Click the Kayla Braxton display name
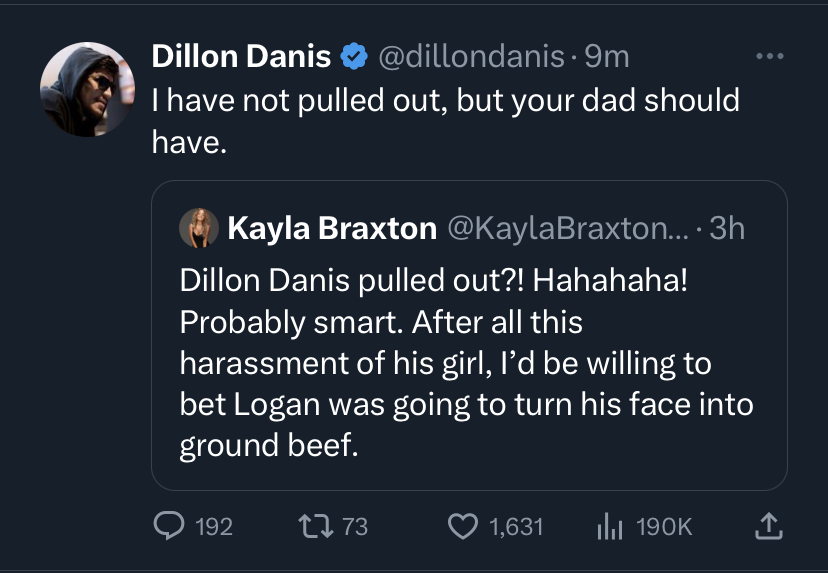The image size is (828, 573). pyautogui.click(x=332, y=229)
